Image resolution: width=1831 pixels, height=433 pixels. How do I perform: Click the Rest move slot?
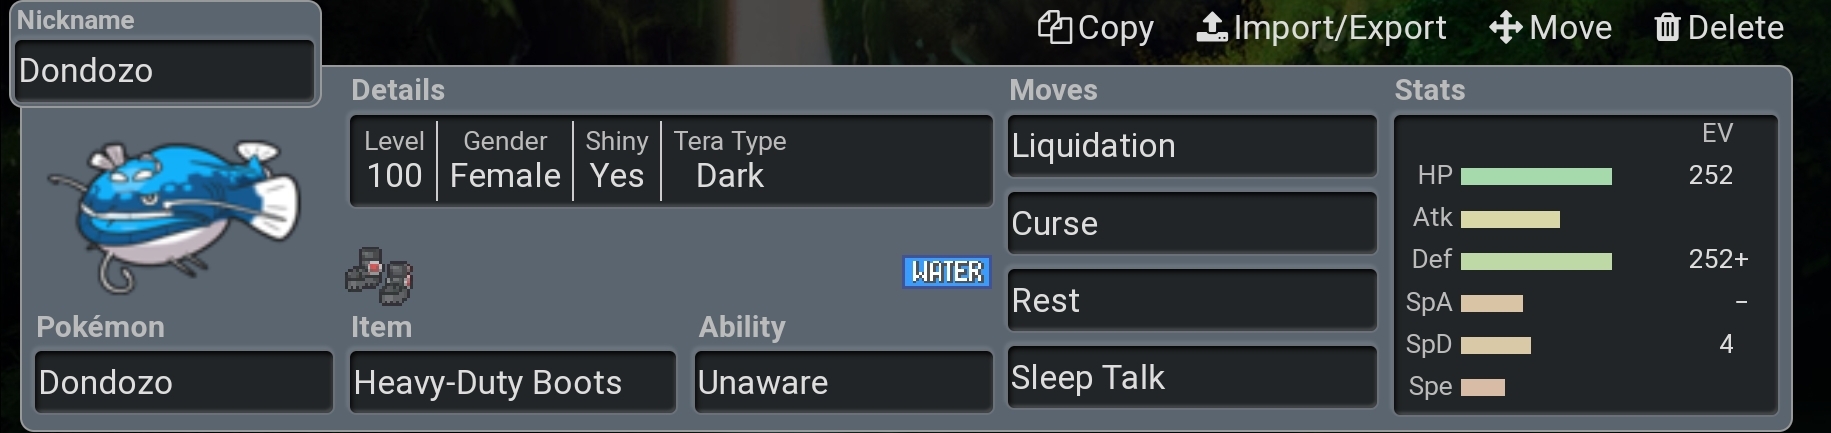point(1191,300)
